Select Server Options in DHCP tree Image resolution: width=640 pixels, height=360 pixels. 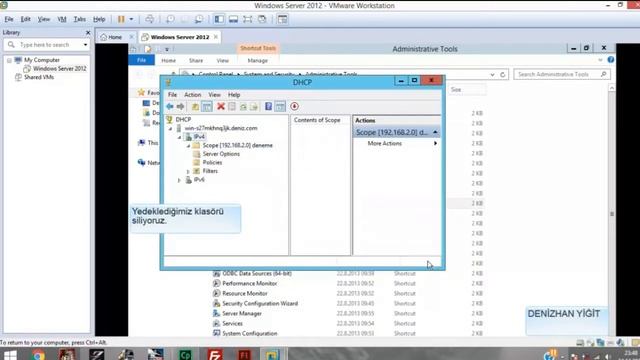point(221,154)
